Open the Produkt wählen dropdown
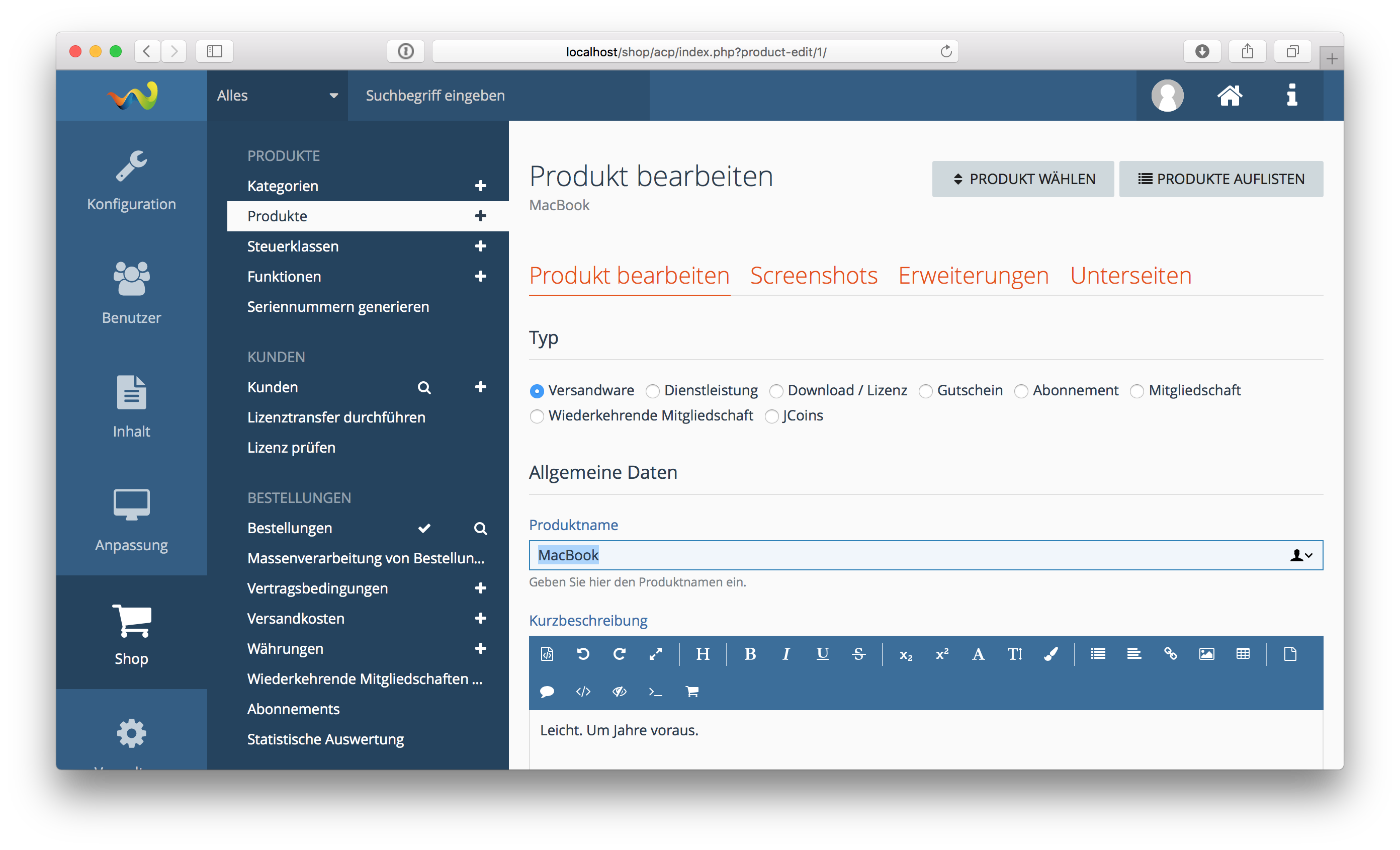The height and width of the screenshot is (850, 1400). [1022, 179]
